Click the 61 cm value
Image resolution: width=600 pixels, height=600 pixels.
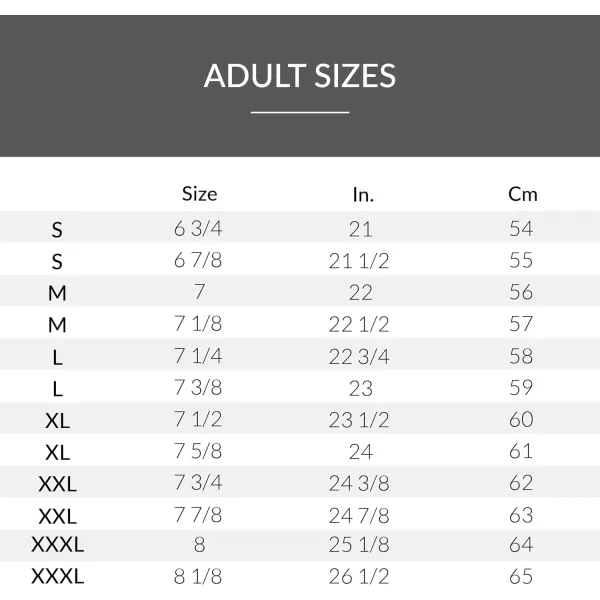(521, 451)
